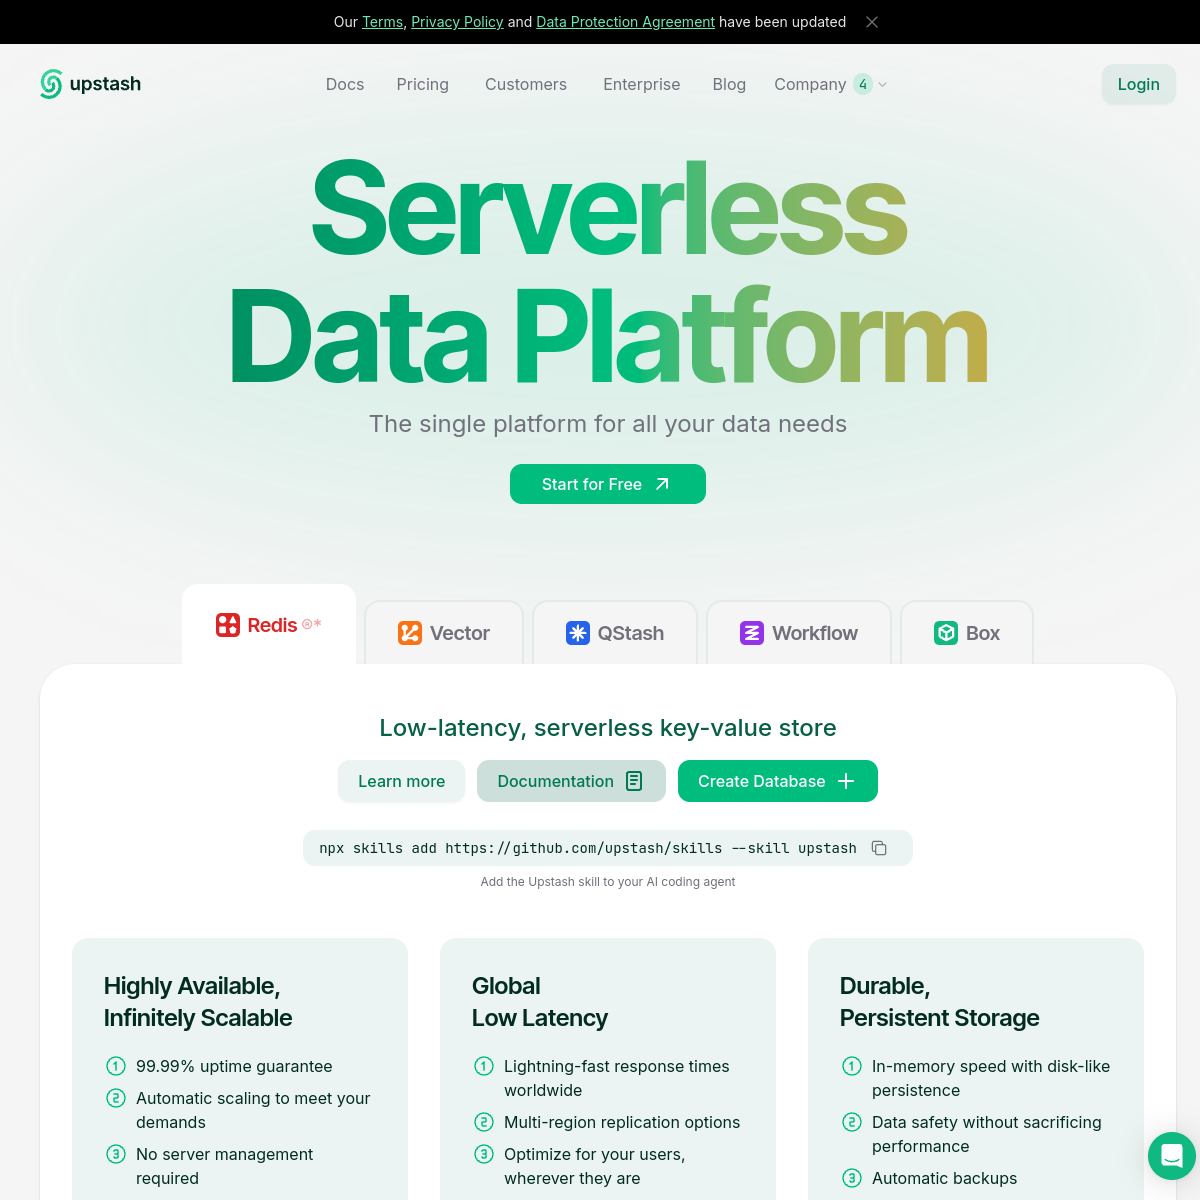Click the document icon in Documentation
Screen dimensions: 1200x1200
(x=634, y=781)
